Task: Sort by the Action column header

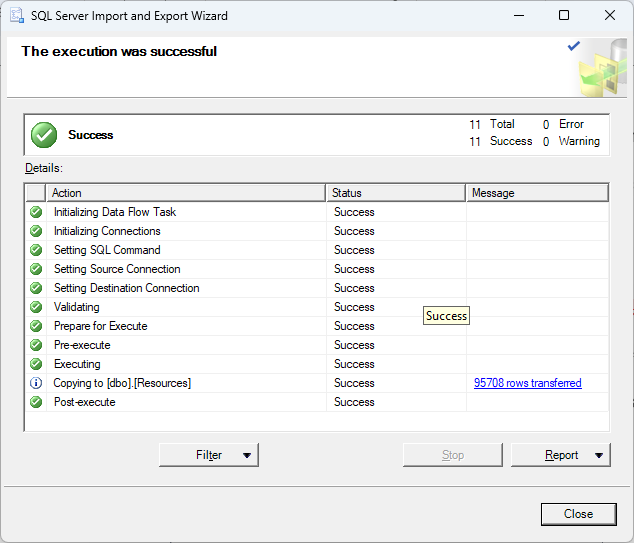Action: tap(186, 193)
